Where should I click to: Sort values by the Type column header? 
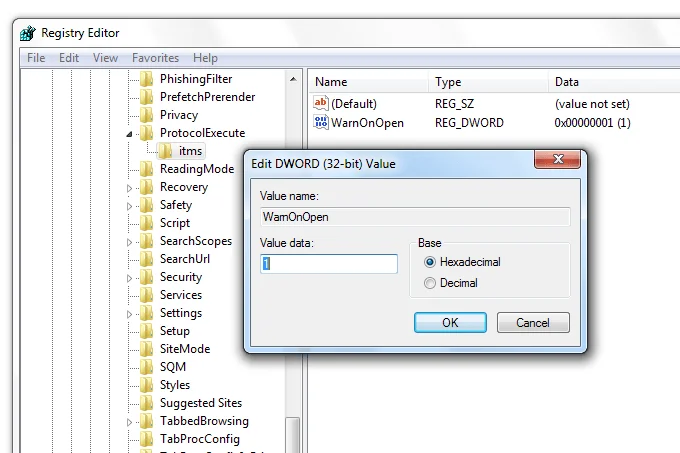pos(489,82)
